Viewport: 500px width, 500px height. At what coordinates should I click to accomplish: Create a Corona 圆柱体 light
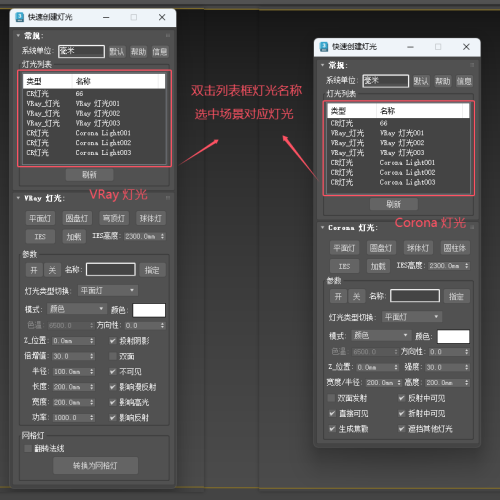click(455, 248)
